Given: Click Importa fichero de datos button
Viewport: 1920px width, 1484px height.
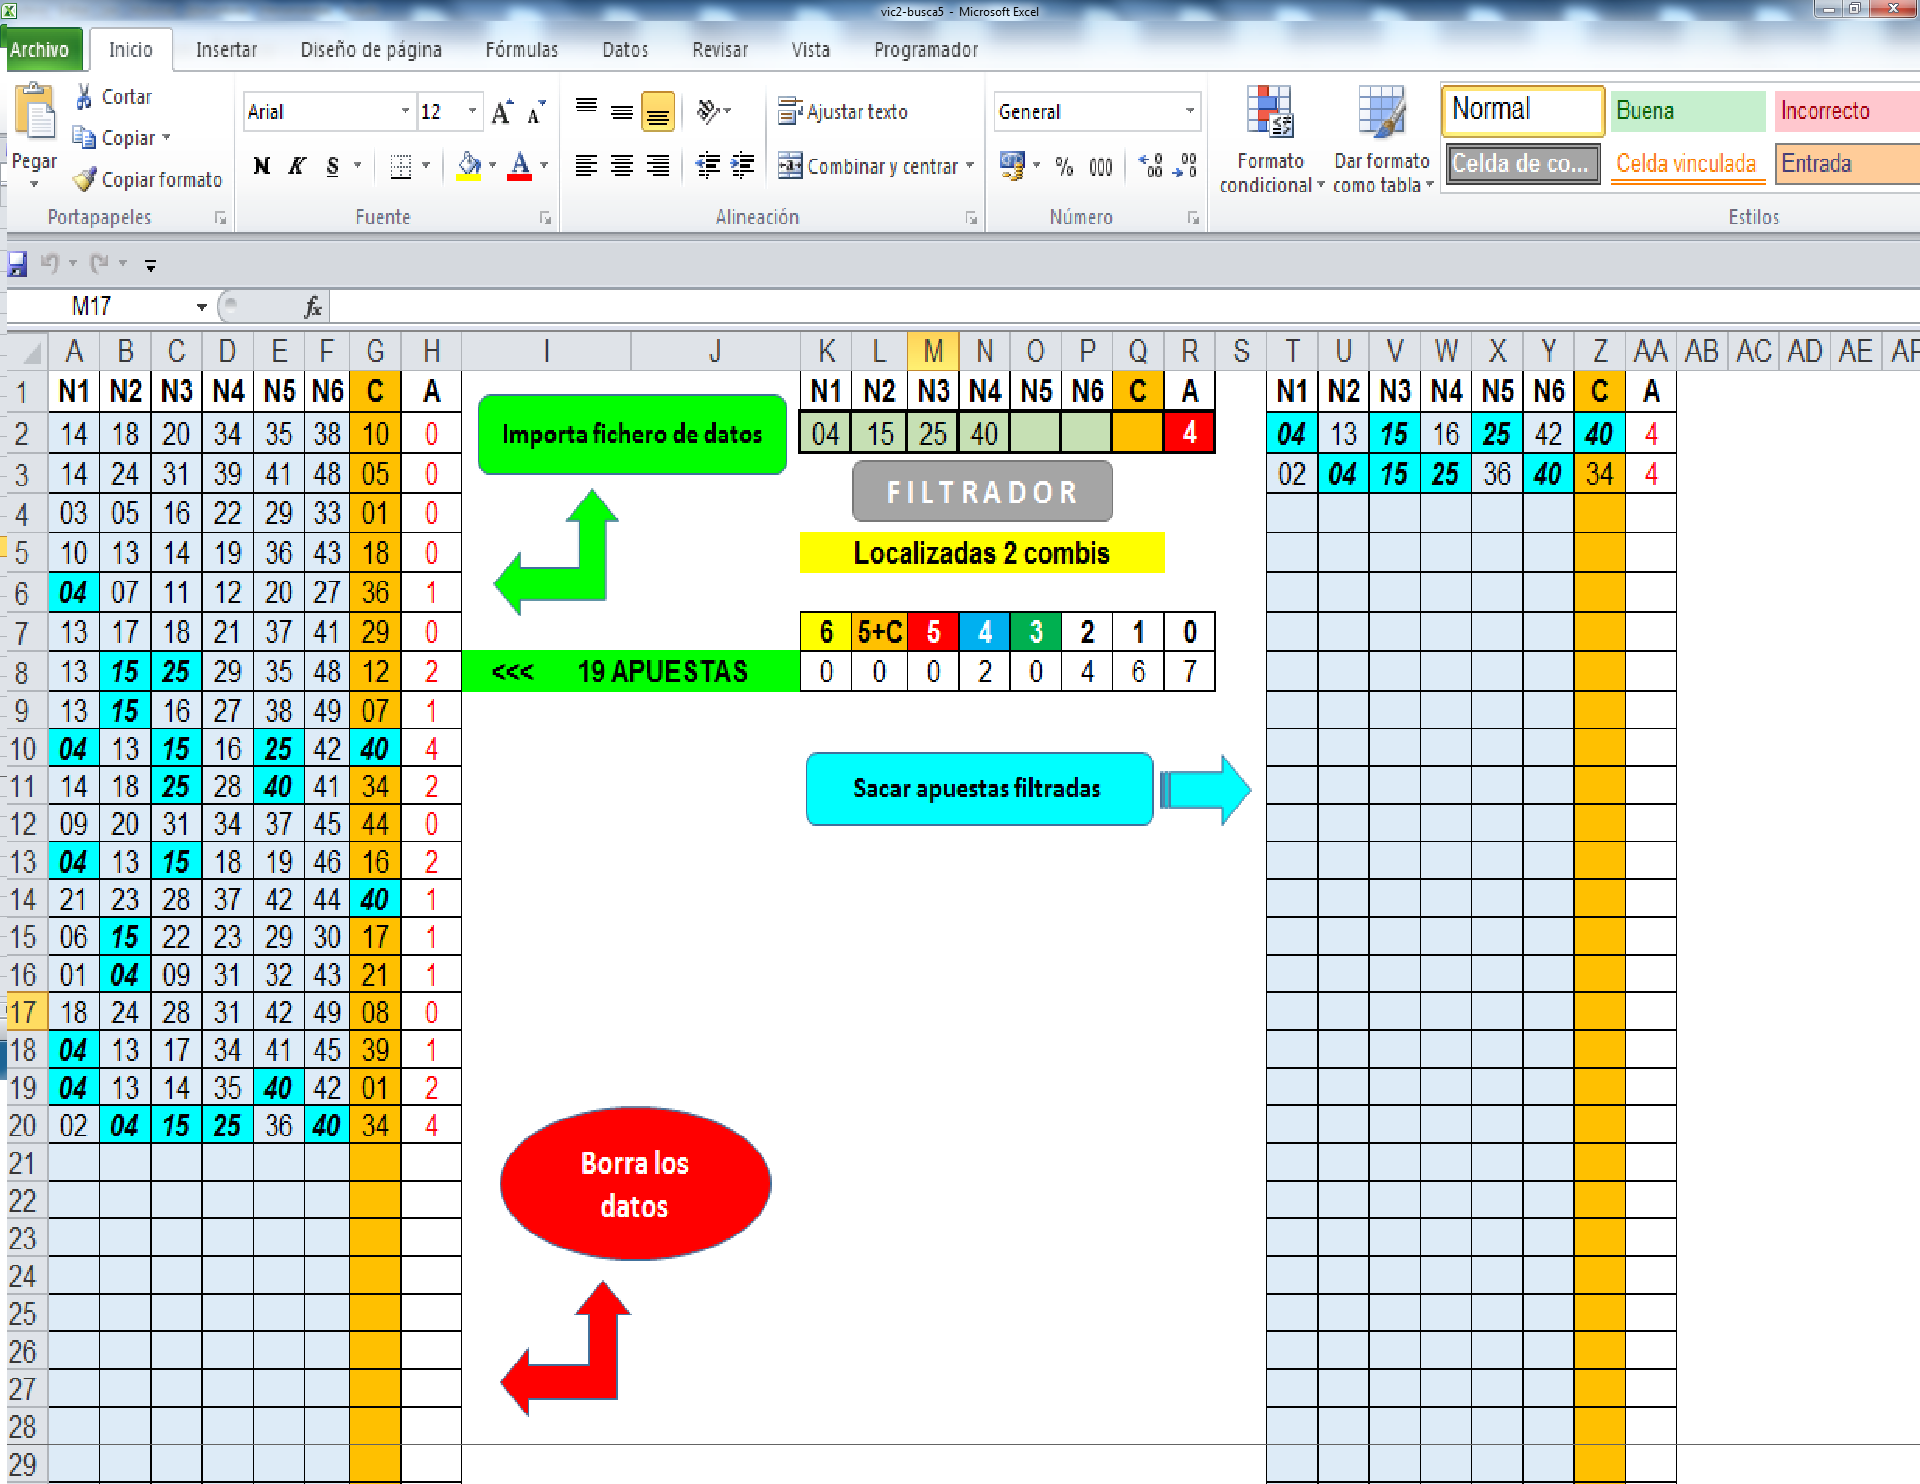Looking at the screenshot, I should pyautogui.click(x=632, y=434).
